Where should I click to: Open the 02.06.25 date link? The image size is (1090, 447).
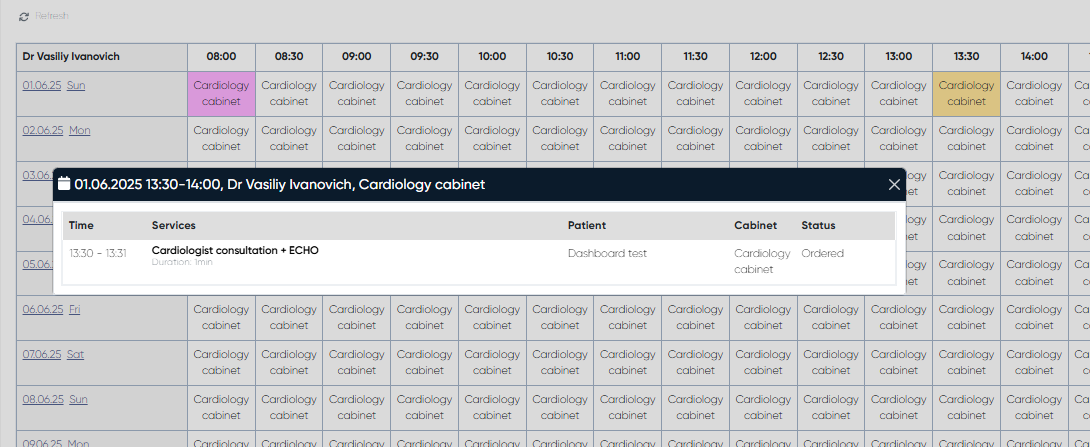pos(43,131)
